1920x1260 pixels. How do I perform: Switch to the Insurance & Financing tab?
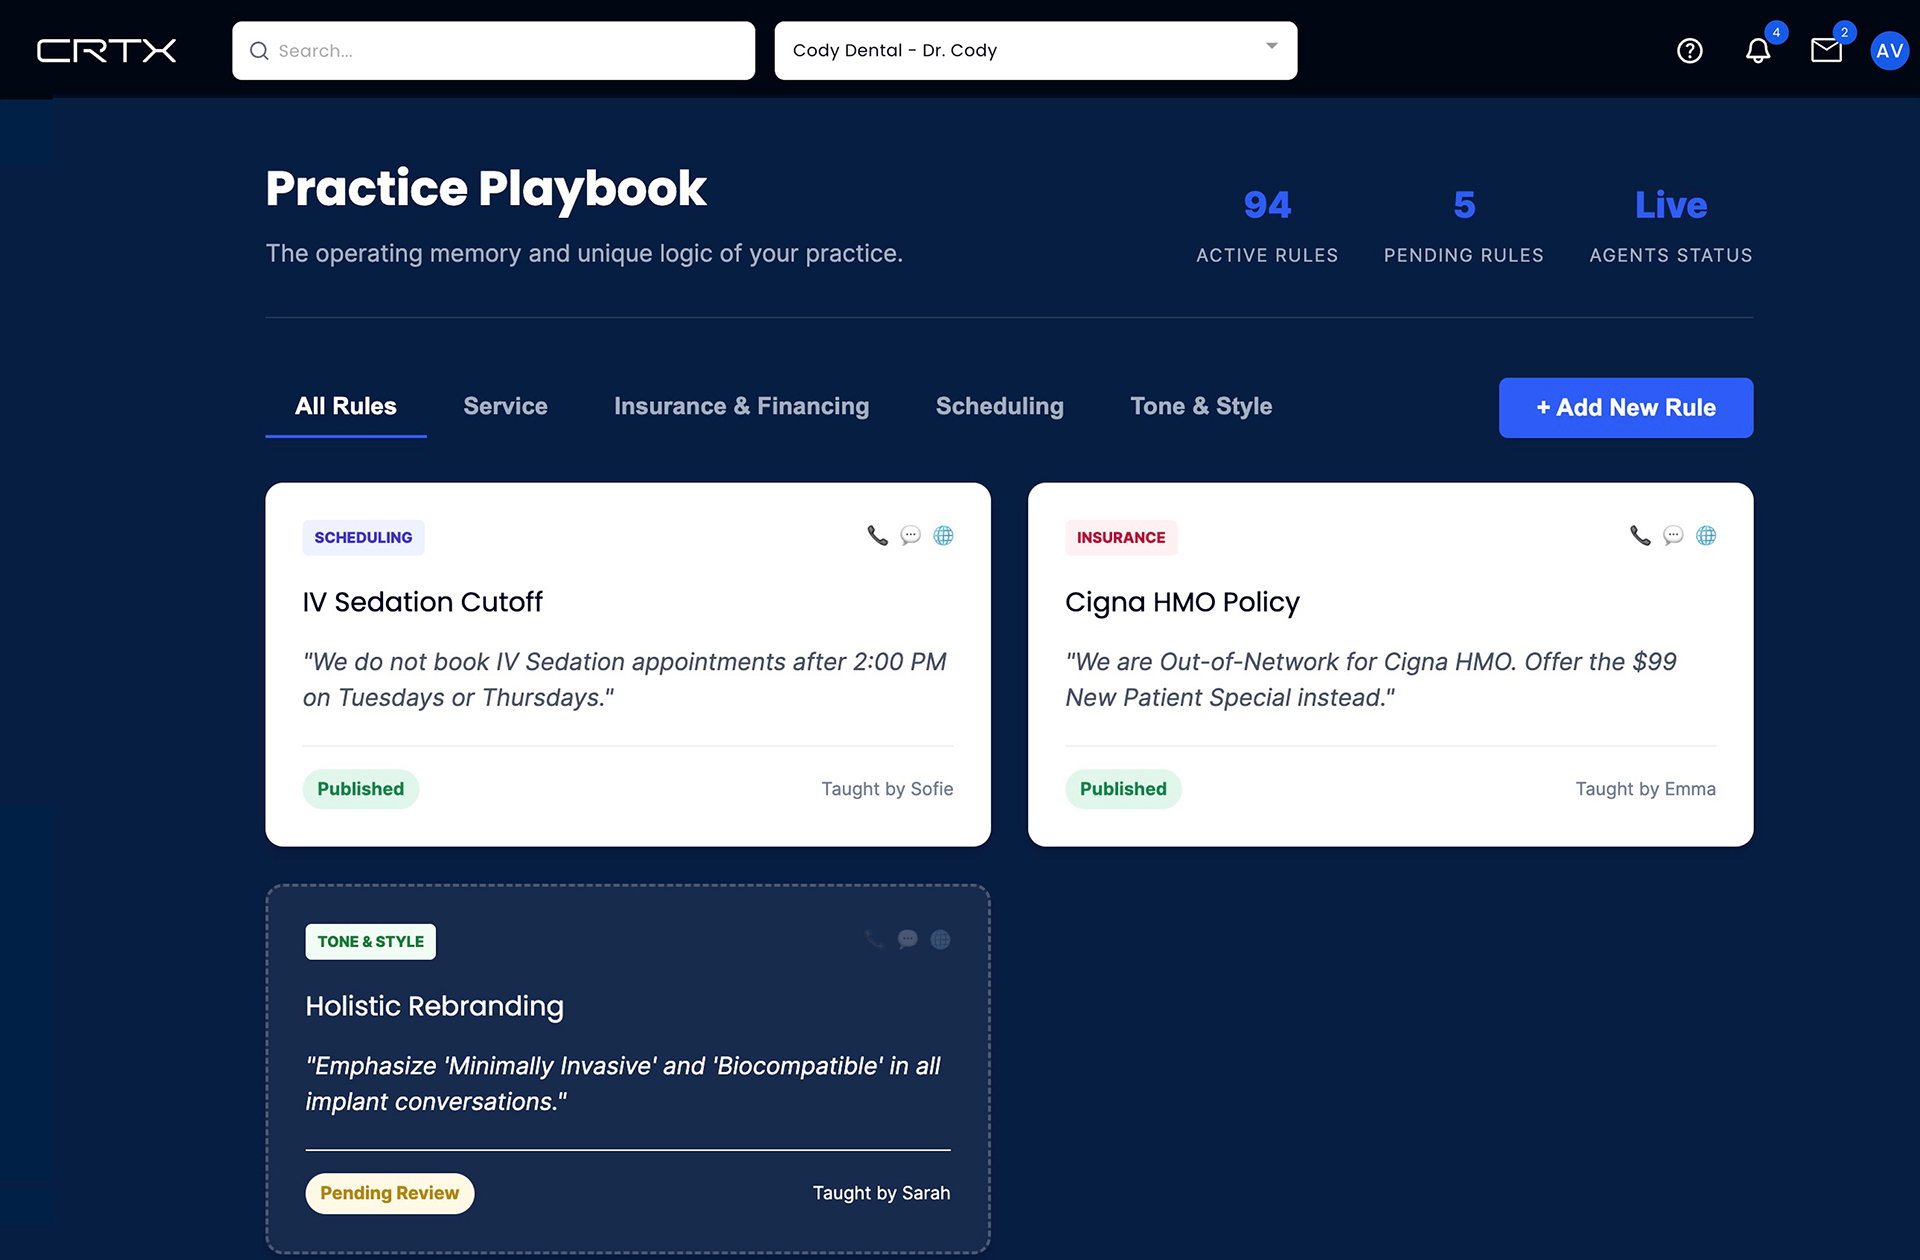pos(741,406)
